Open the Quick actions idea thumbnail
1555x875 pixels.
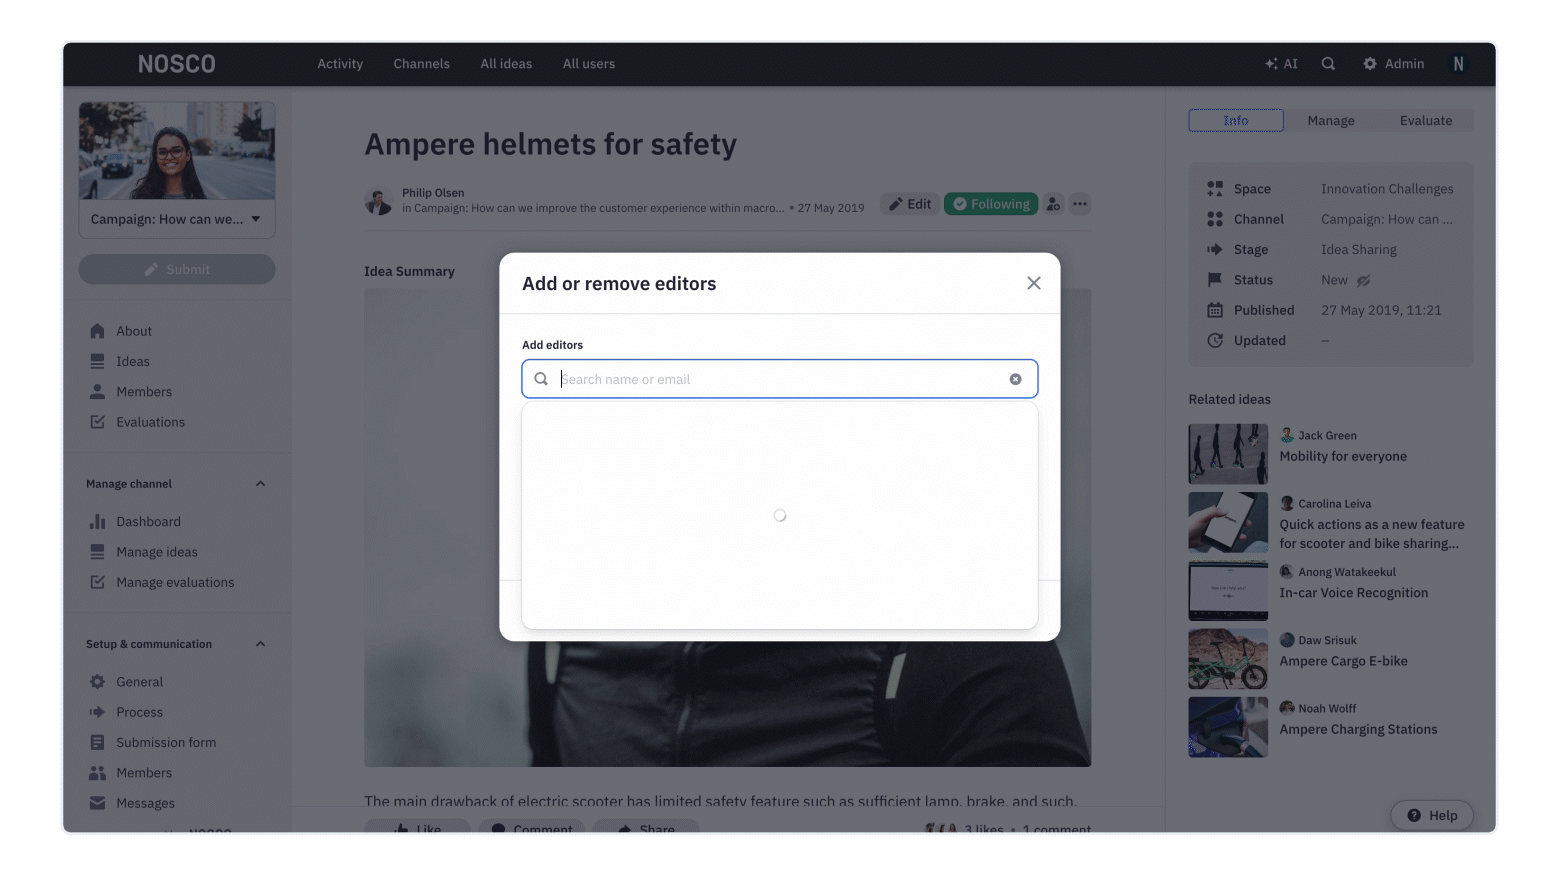(x=1228, y=522)
